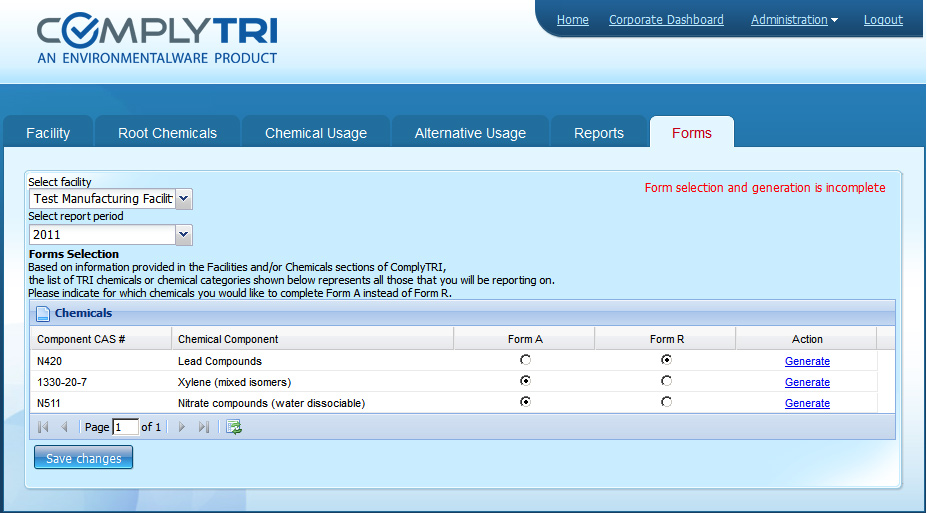The height and width of the screenshot is (514, 927).
Task: Open the Corporate Dashboard link
Action: click(x=666, y=20)
